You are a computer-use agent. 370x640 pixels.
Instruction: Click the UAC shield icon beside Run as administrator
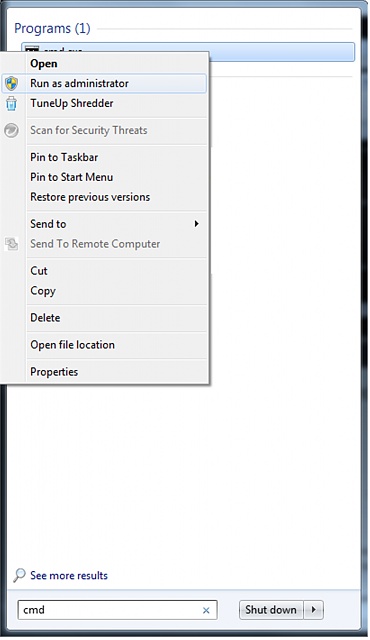tap(11, 84)
